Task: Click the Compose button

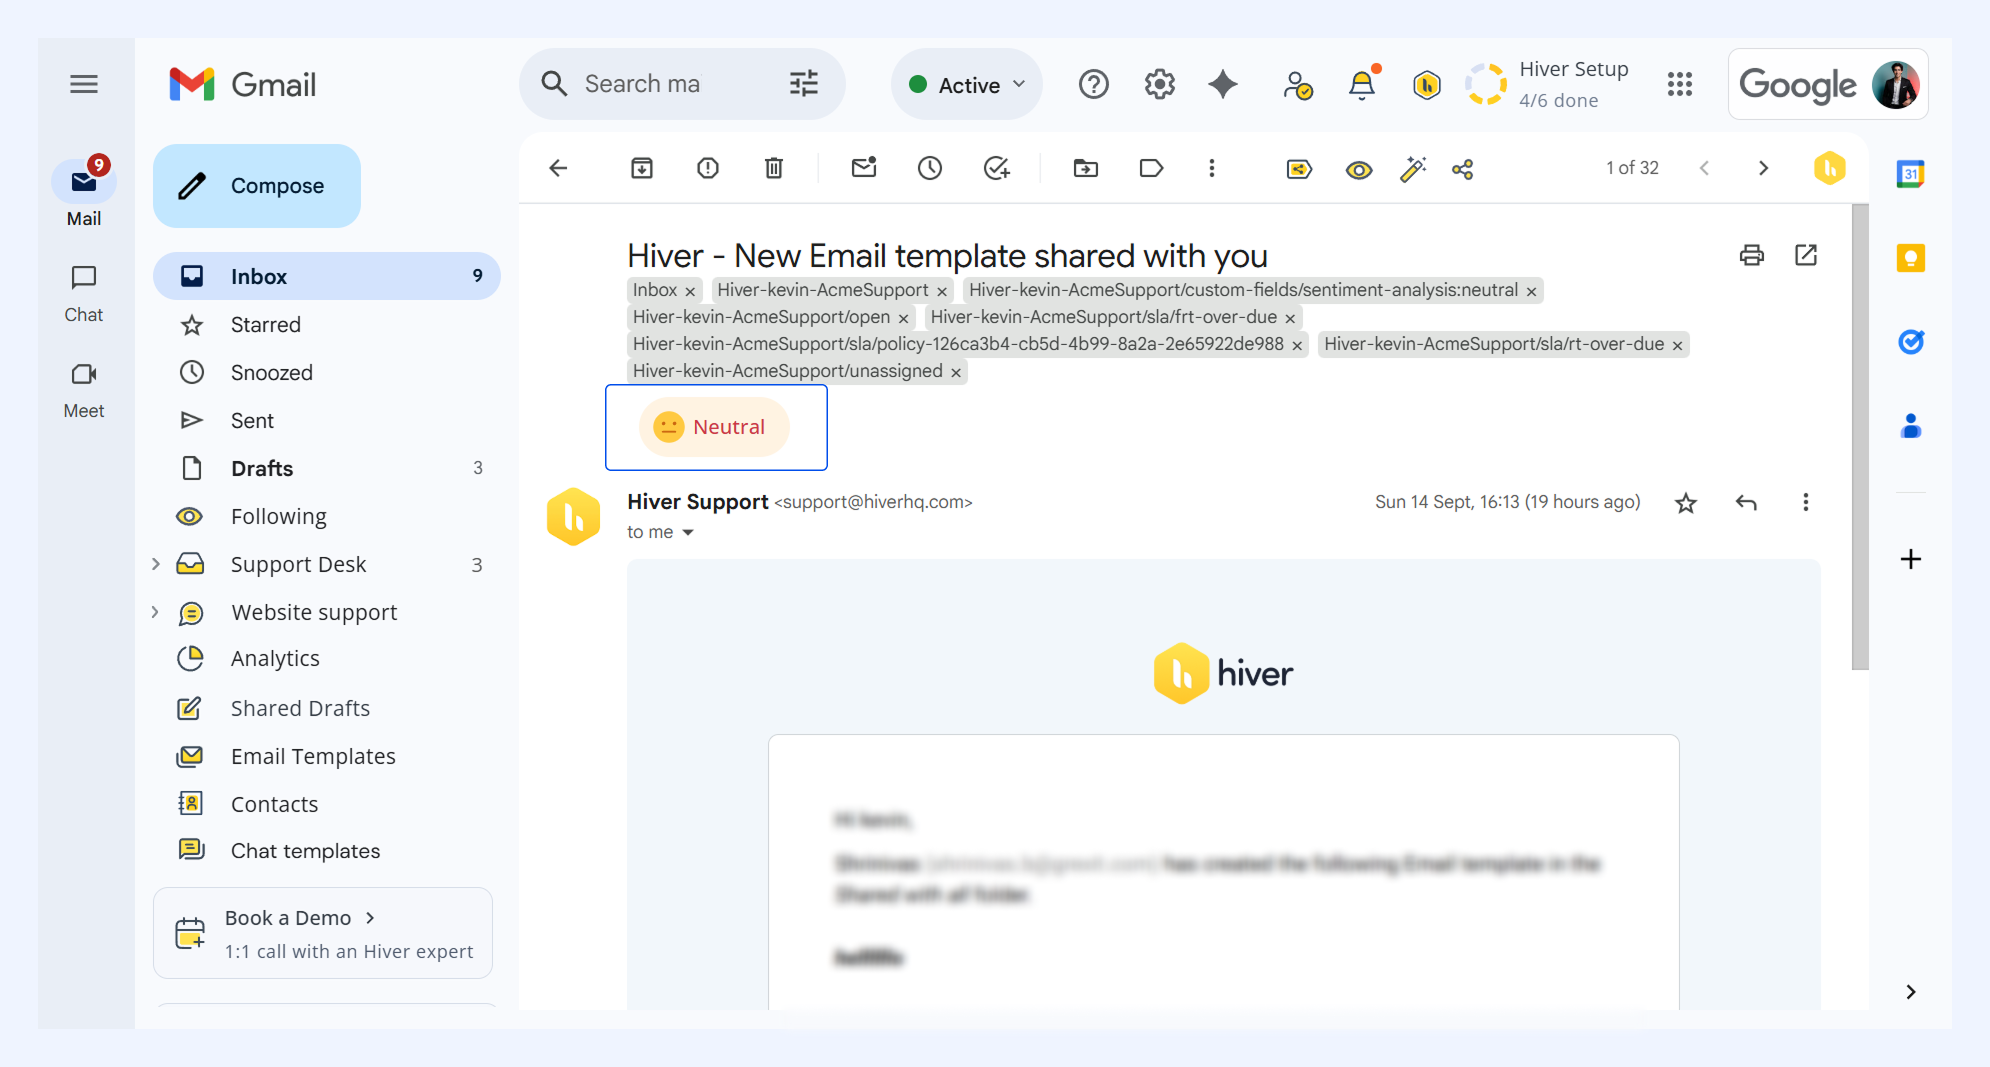Action: [257, 186]
